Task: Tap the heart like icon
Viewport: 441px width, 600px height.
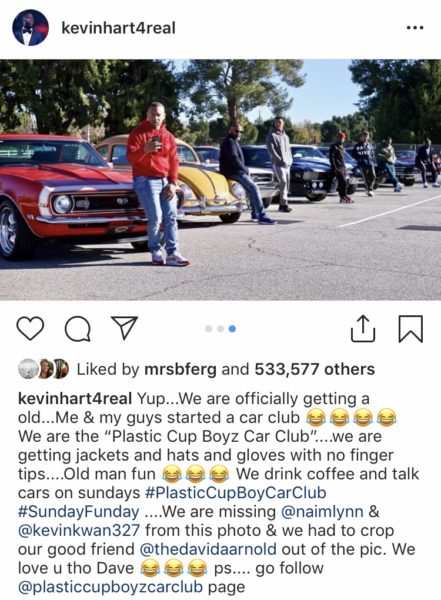Action: pos(30,328)
